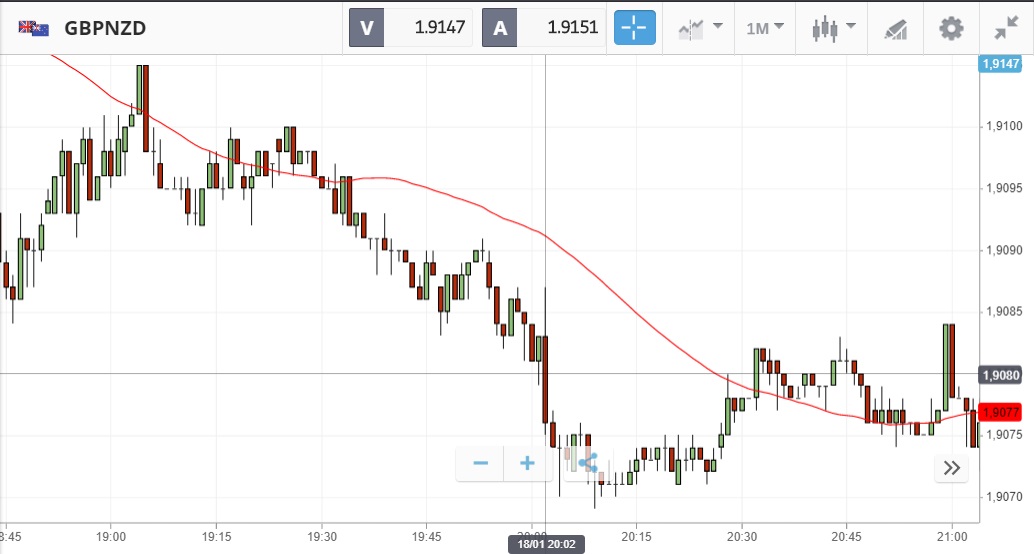The width and height of the screenshot is (1034, 554).
Task: Expand the 1M timeframe dropdown
Action: pyautogui.click(x=765, y=28)
